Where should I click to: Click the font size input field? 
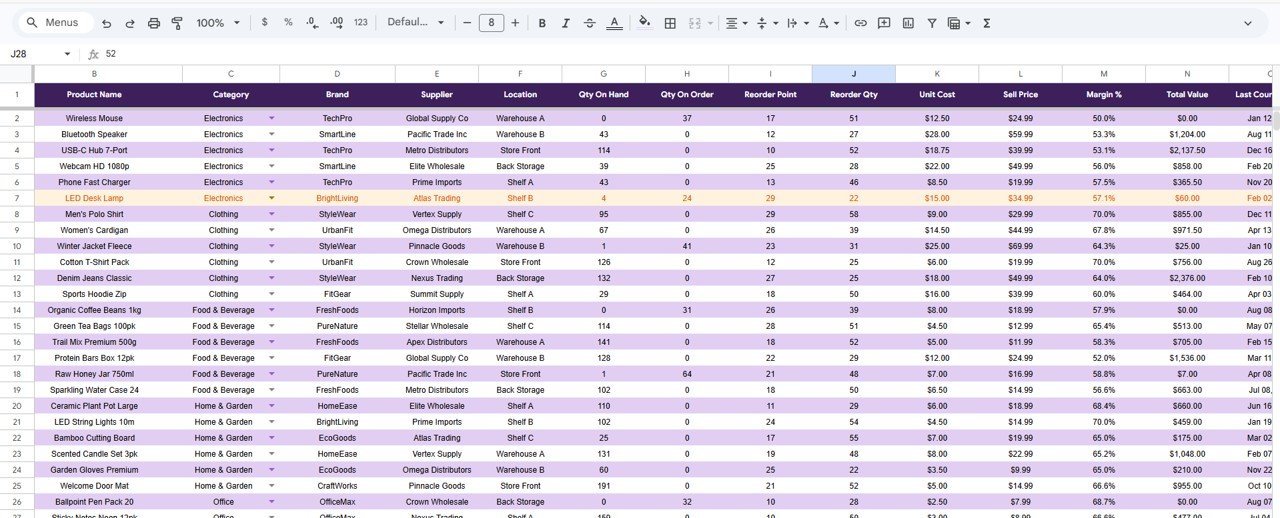click(x=491, y=23)
